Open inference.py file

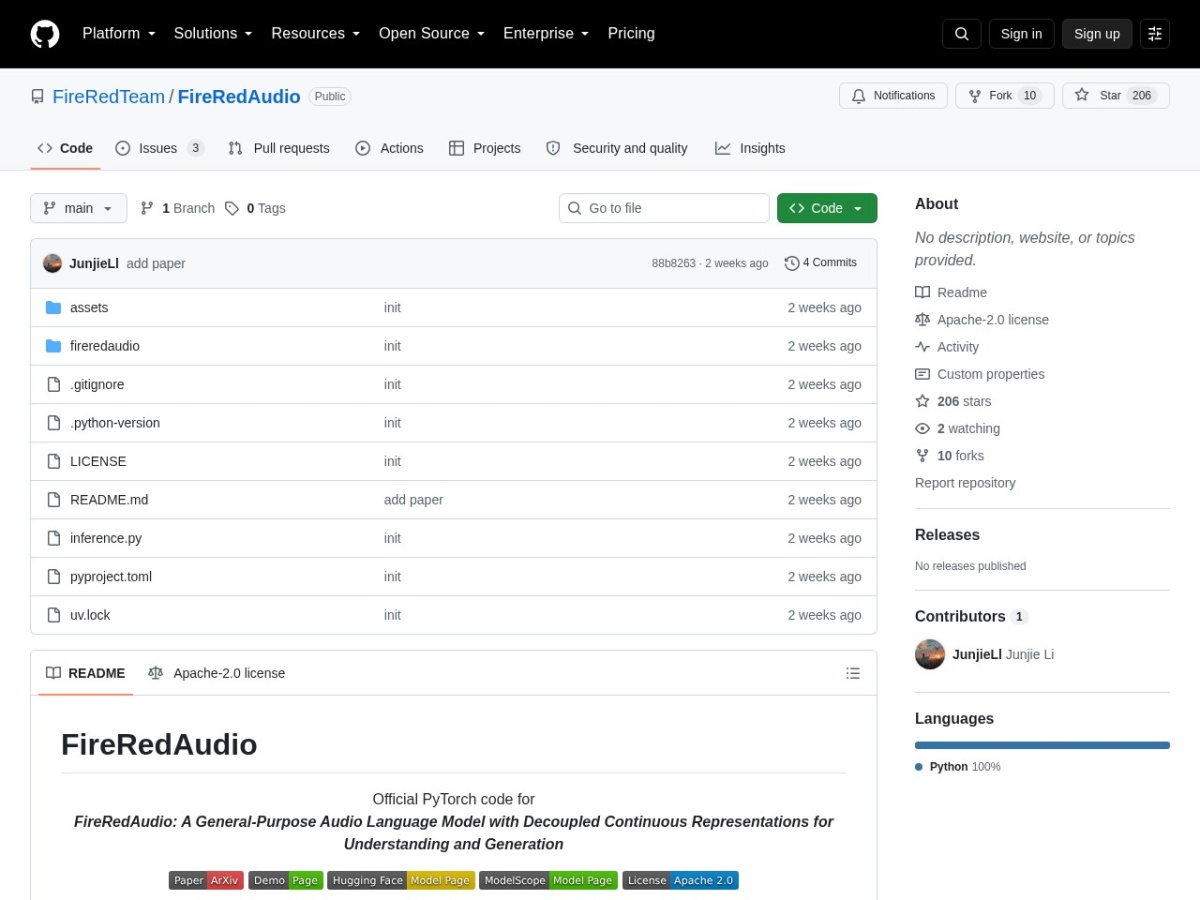pos(106,538)
